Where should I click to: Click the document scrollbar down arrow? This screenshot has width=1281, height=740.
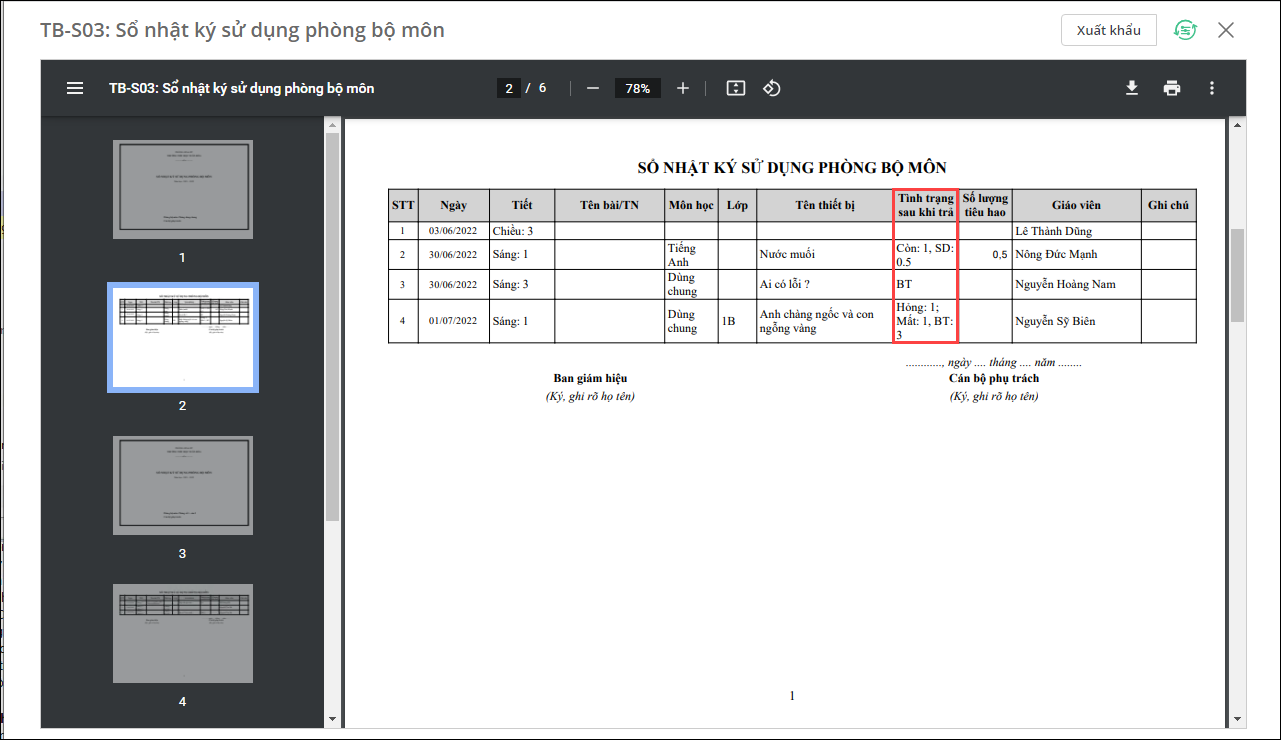tap(1237, 719)
